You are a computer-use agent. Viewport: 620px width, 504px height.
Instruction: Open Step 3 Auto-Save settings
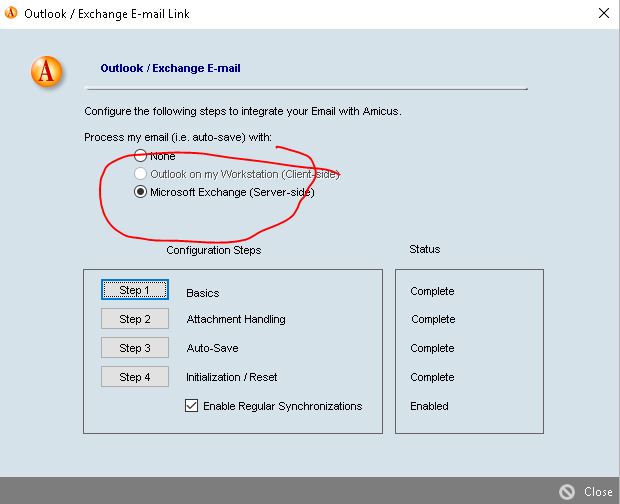pyautogui.click(x=135, y=347)
